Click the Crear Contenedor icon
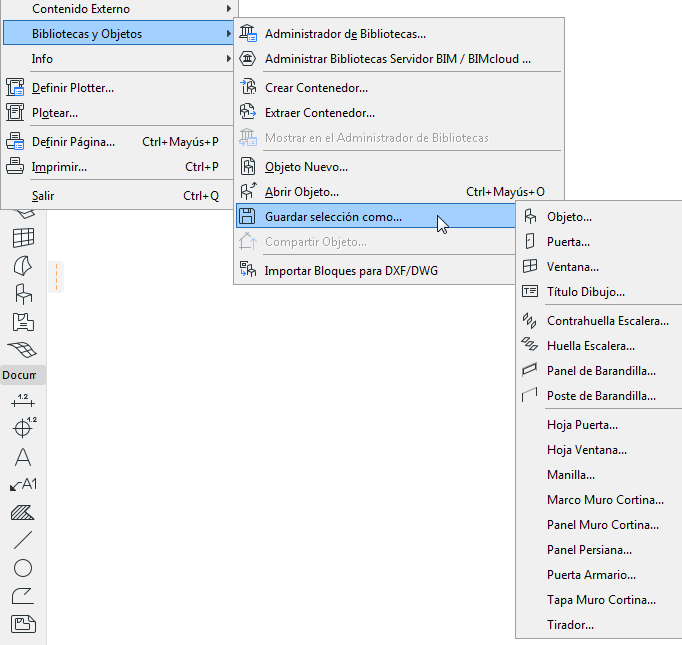Screen dimensions: 682x645 (248, 87)
